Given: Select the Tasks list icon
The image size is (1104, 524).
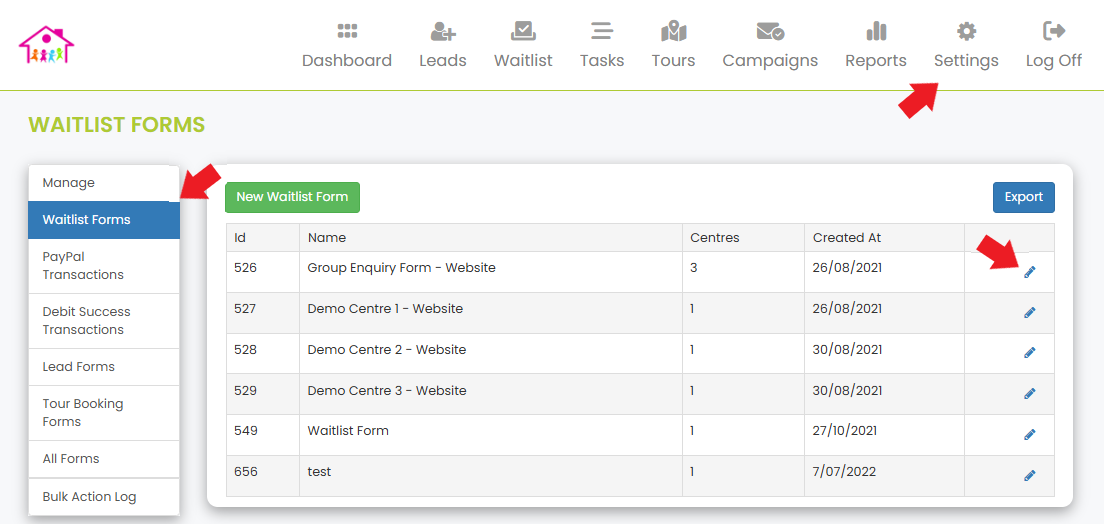Looking at the screenshot, I should (601, 31).
